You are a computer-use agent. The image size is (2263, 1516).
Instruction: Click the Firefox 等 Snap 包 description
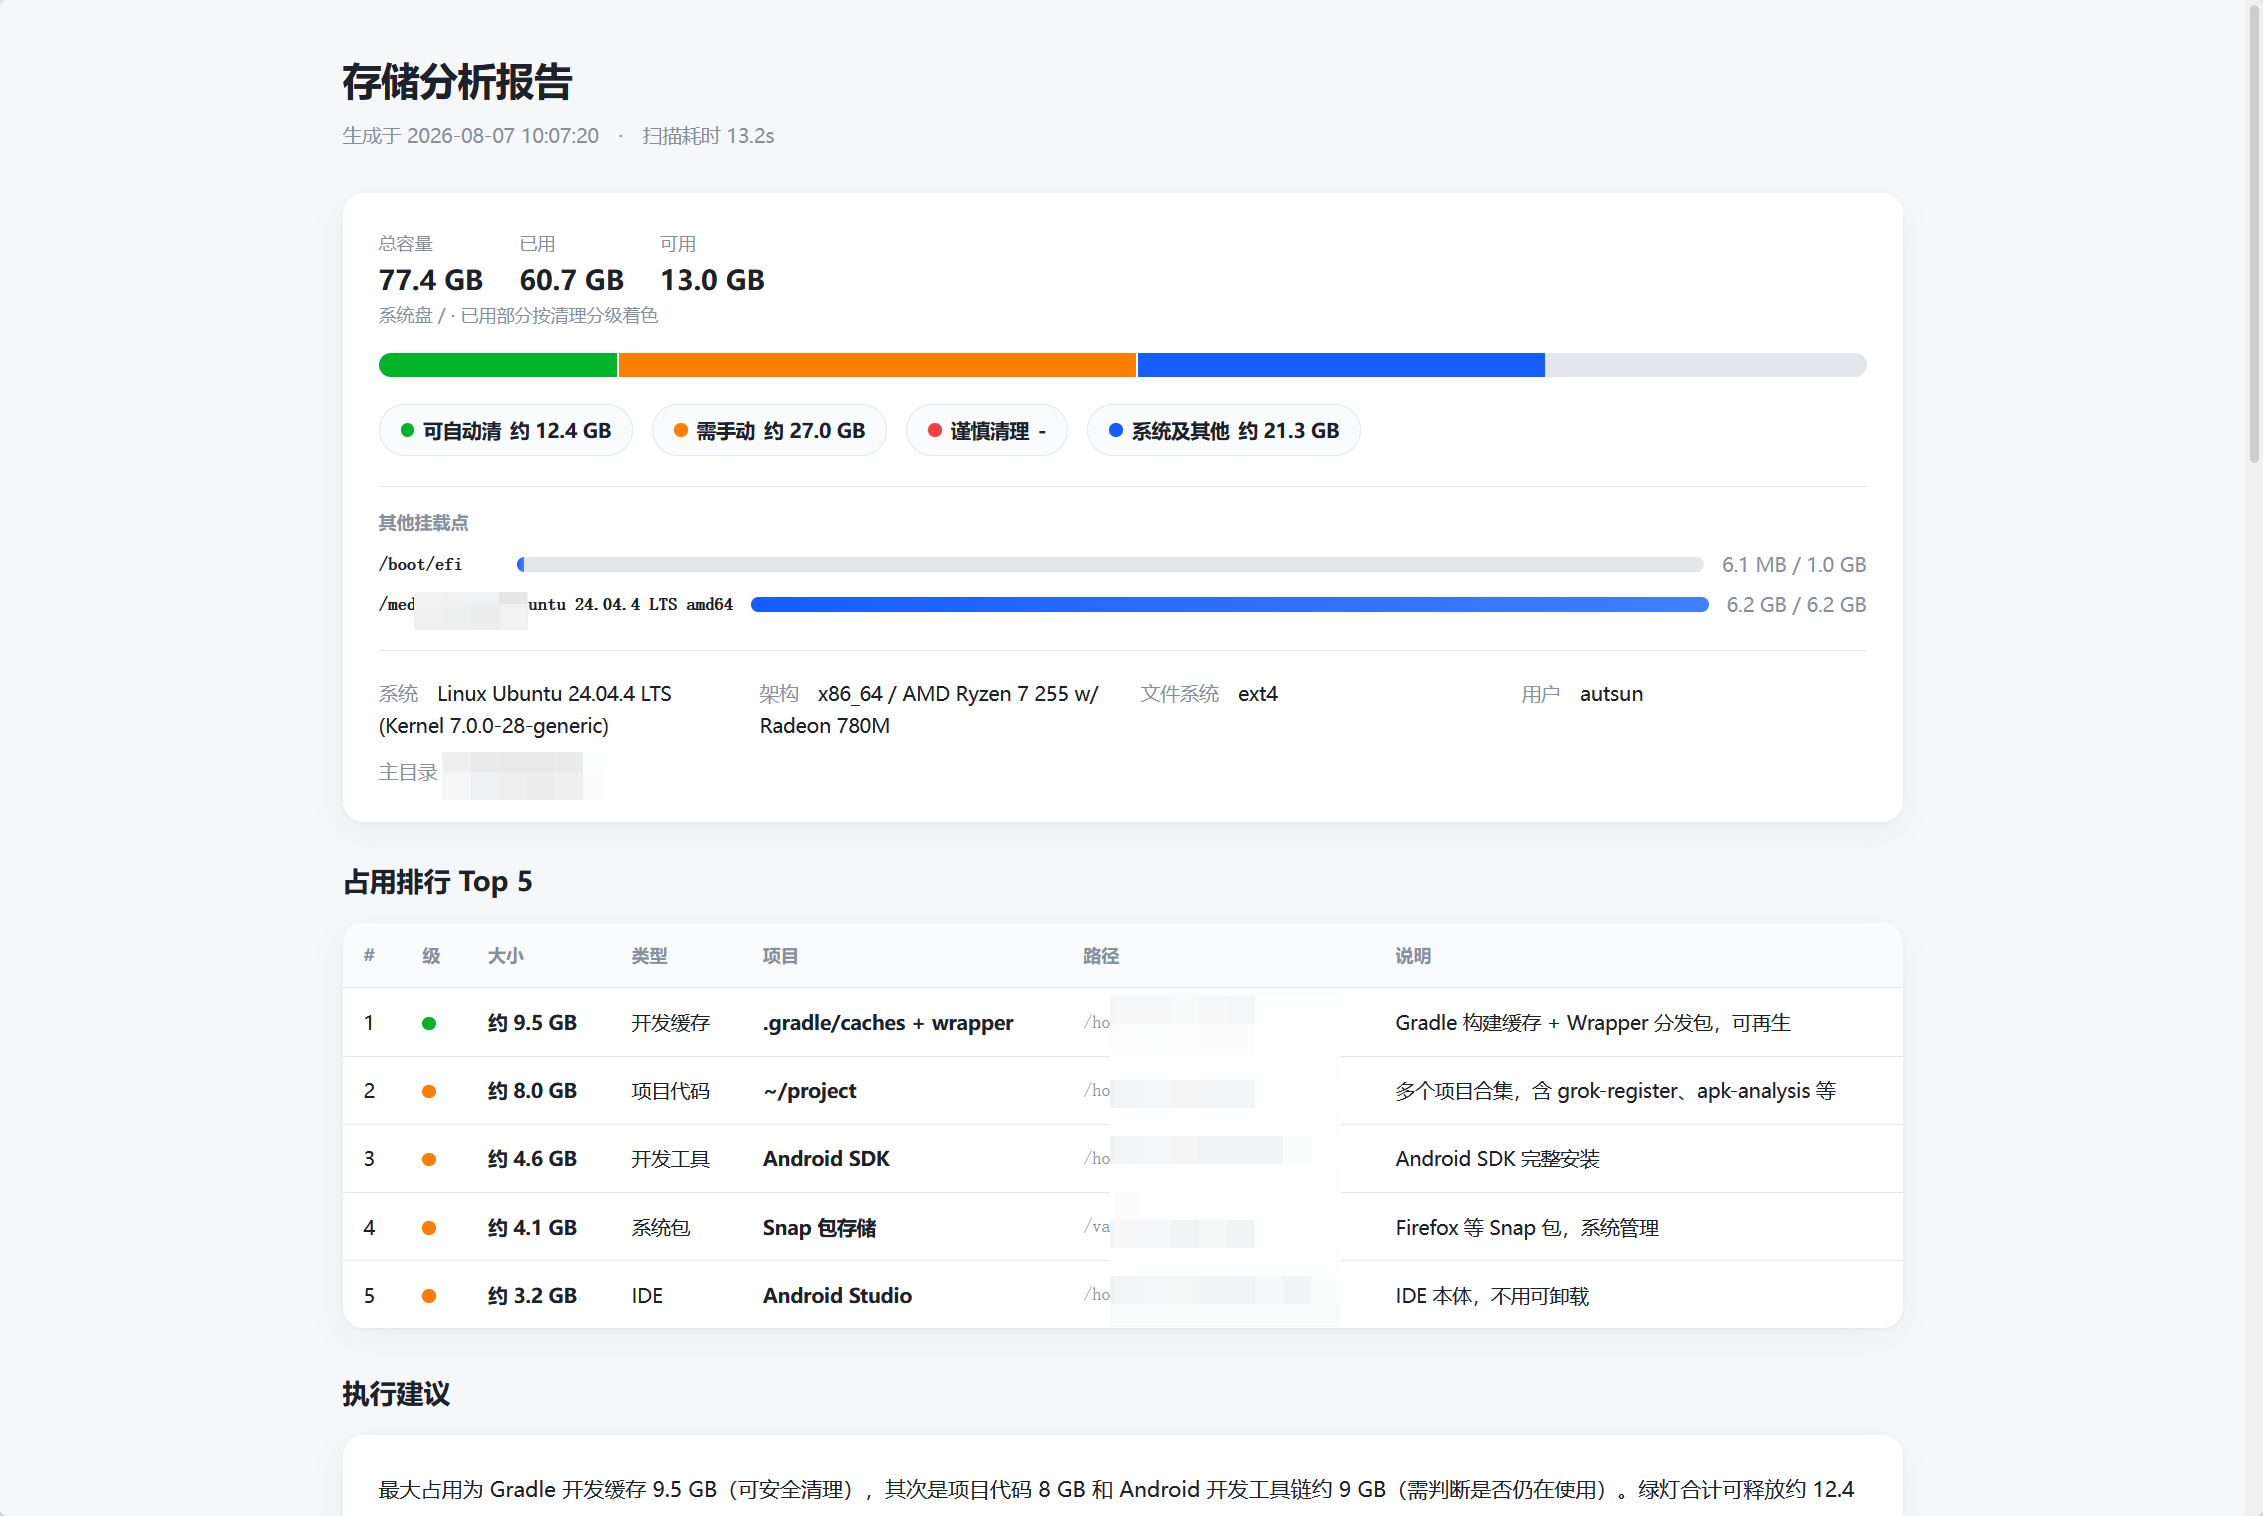coord(1527,1228)
